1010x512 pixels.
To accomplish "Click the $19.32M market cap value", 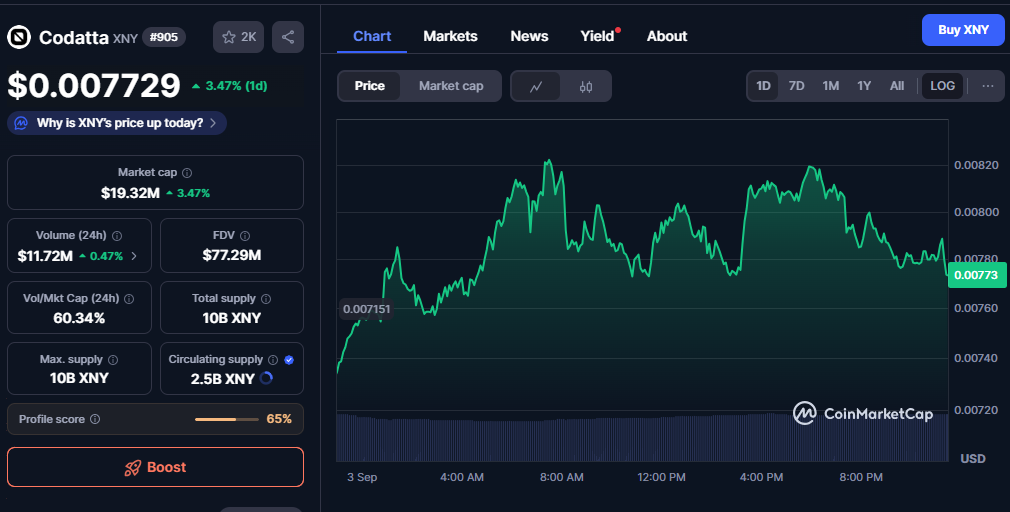I will (130, 193).
